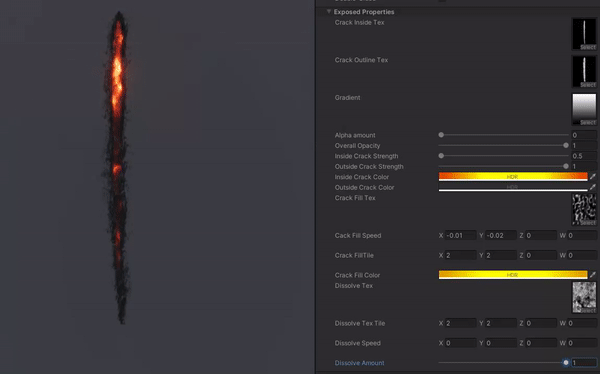
Task: Click the Crack FillTile Y field
Action: coord(501,255)
